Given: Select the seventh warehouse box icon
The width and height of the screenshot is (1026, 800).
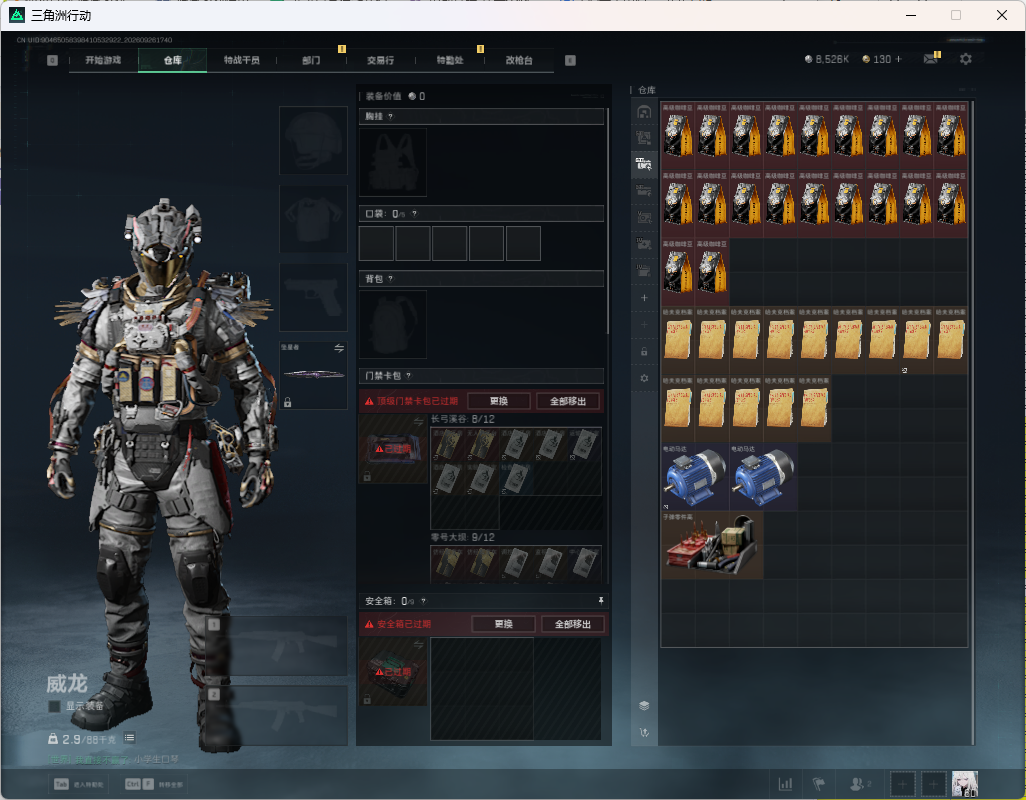Looking at the screenshot, I should coord(644,271).
